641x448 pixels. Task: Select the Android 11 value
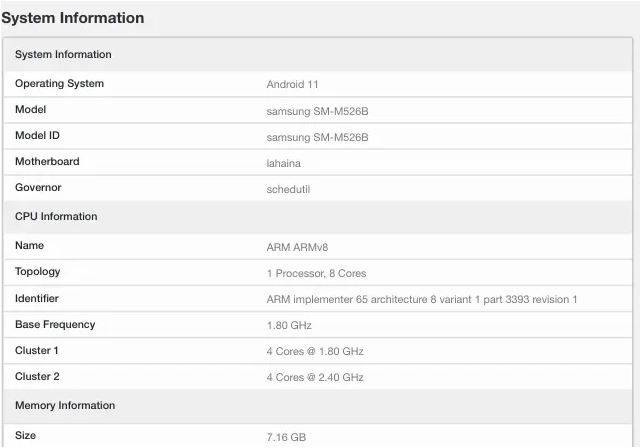pos(292,85)
